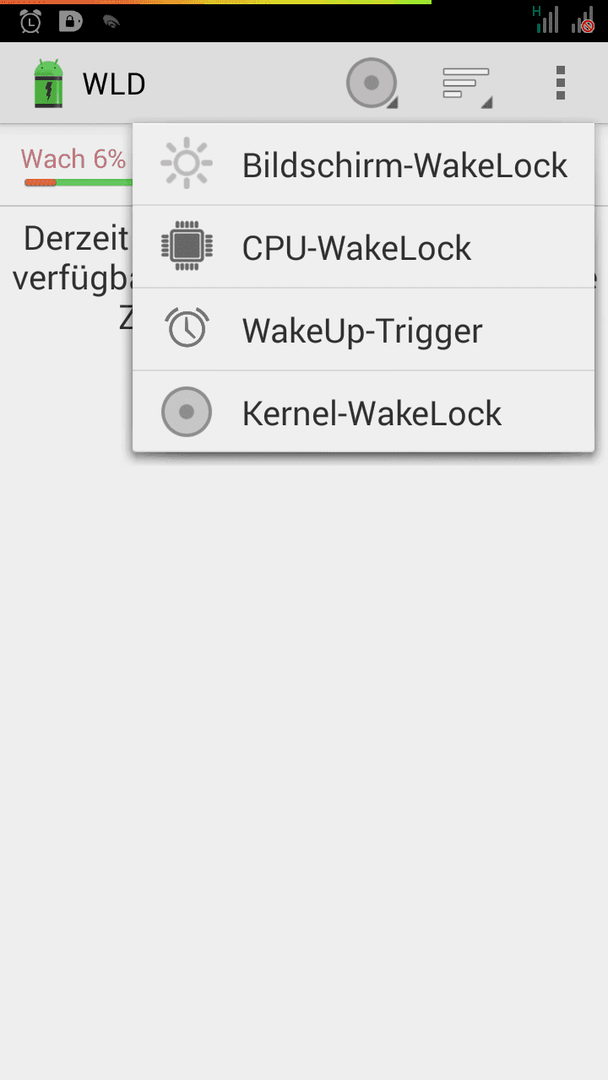The width and height of the screenshot is (608, 1080).
Task: Select WakeUp-Trigger option
Action: (364, 329)
